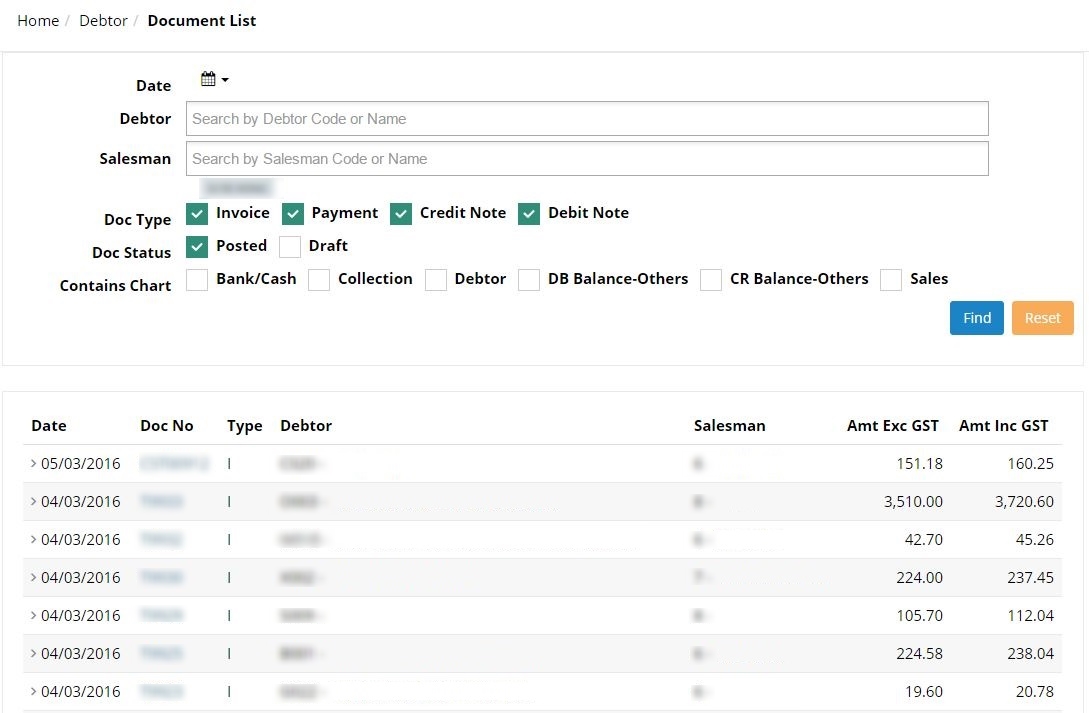Select the 42.70 amount cell
The image size is (1089, 713).
[x=924, y=539]
